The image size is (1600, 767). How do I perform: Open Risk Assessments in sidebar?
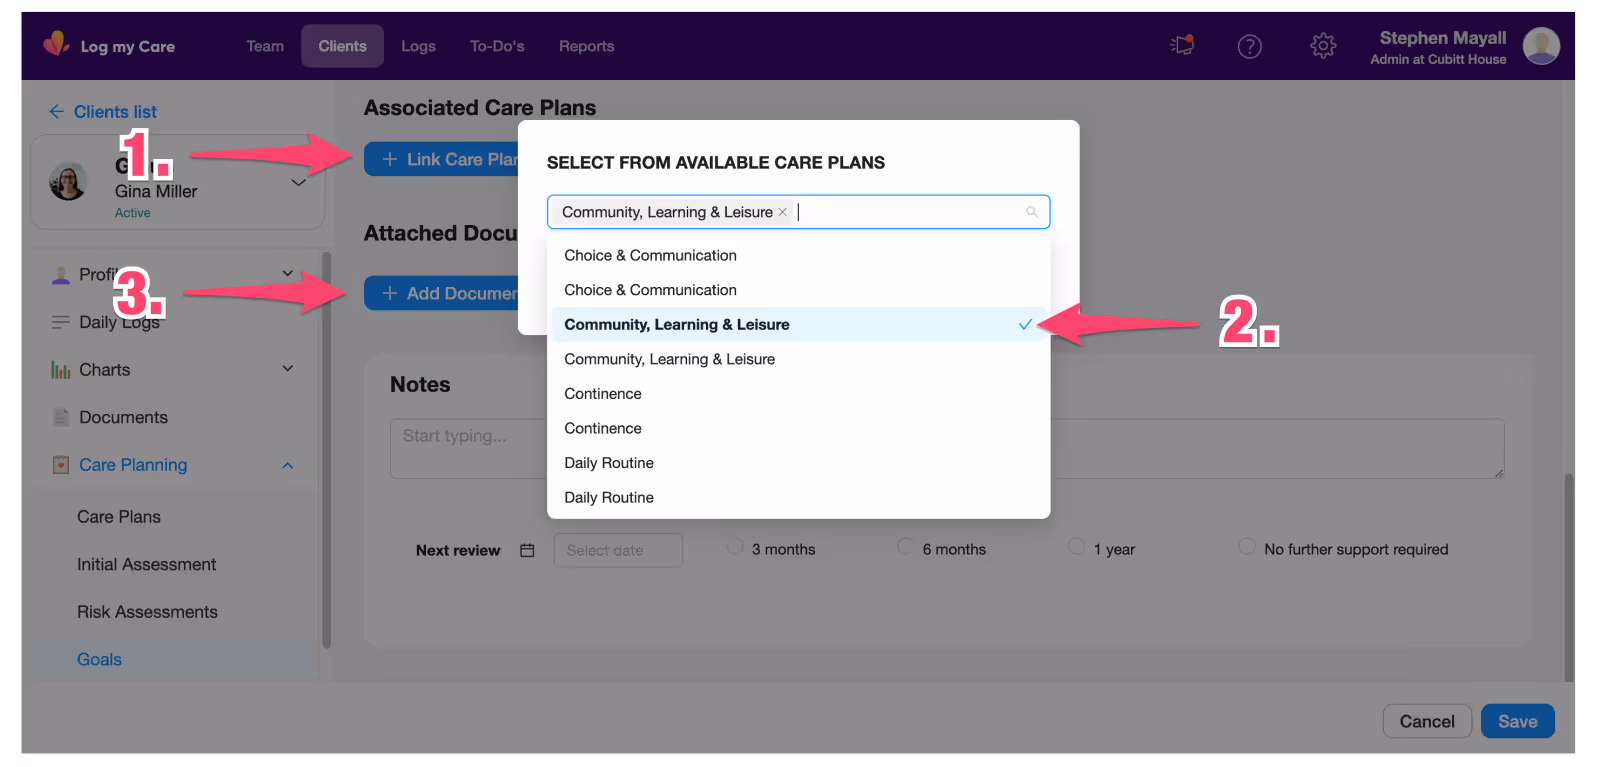click(147, 612)
